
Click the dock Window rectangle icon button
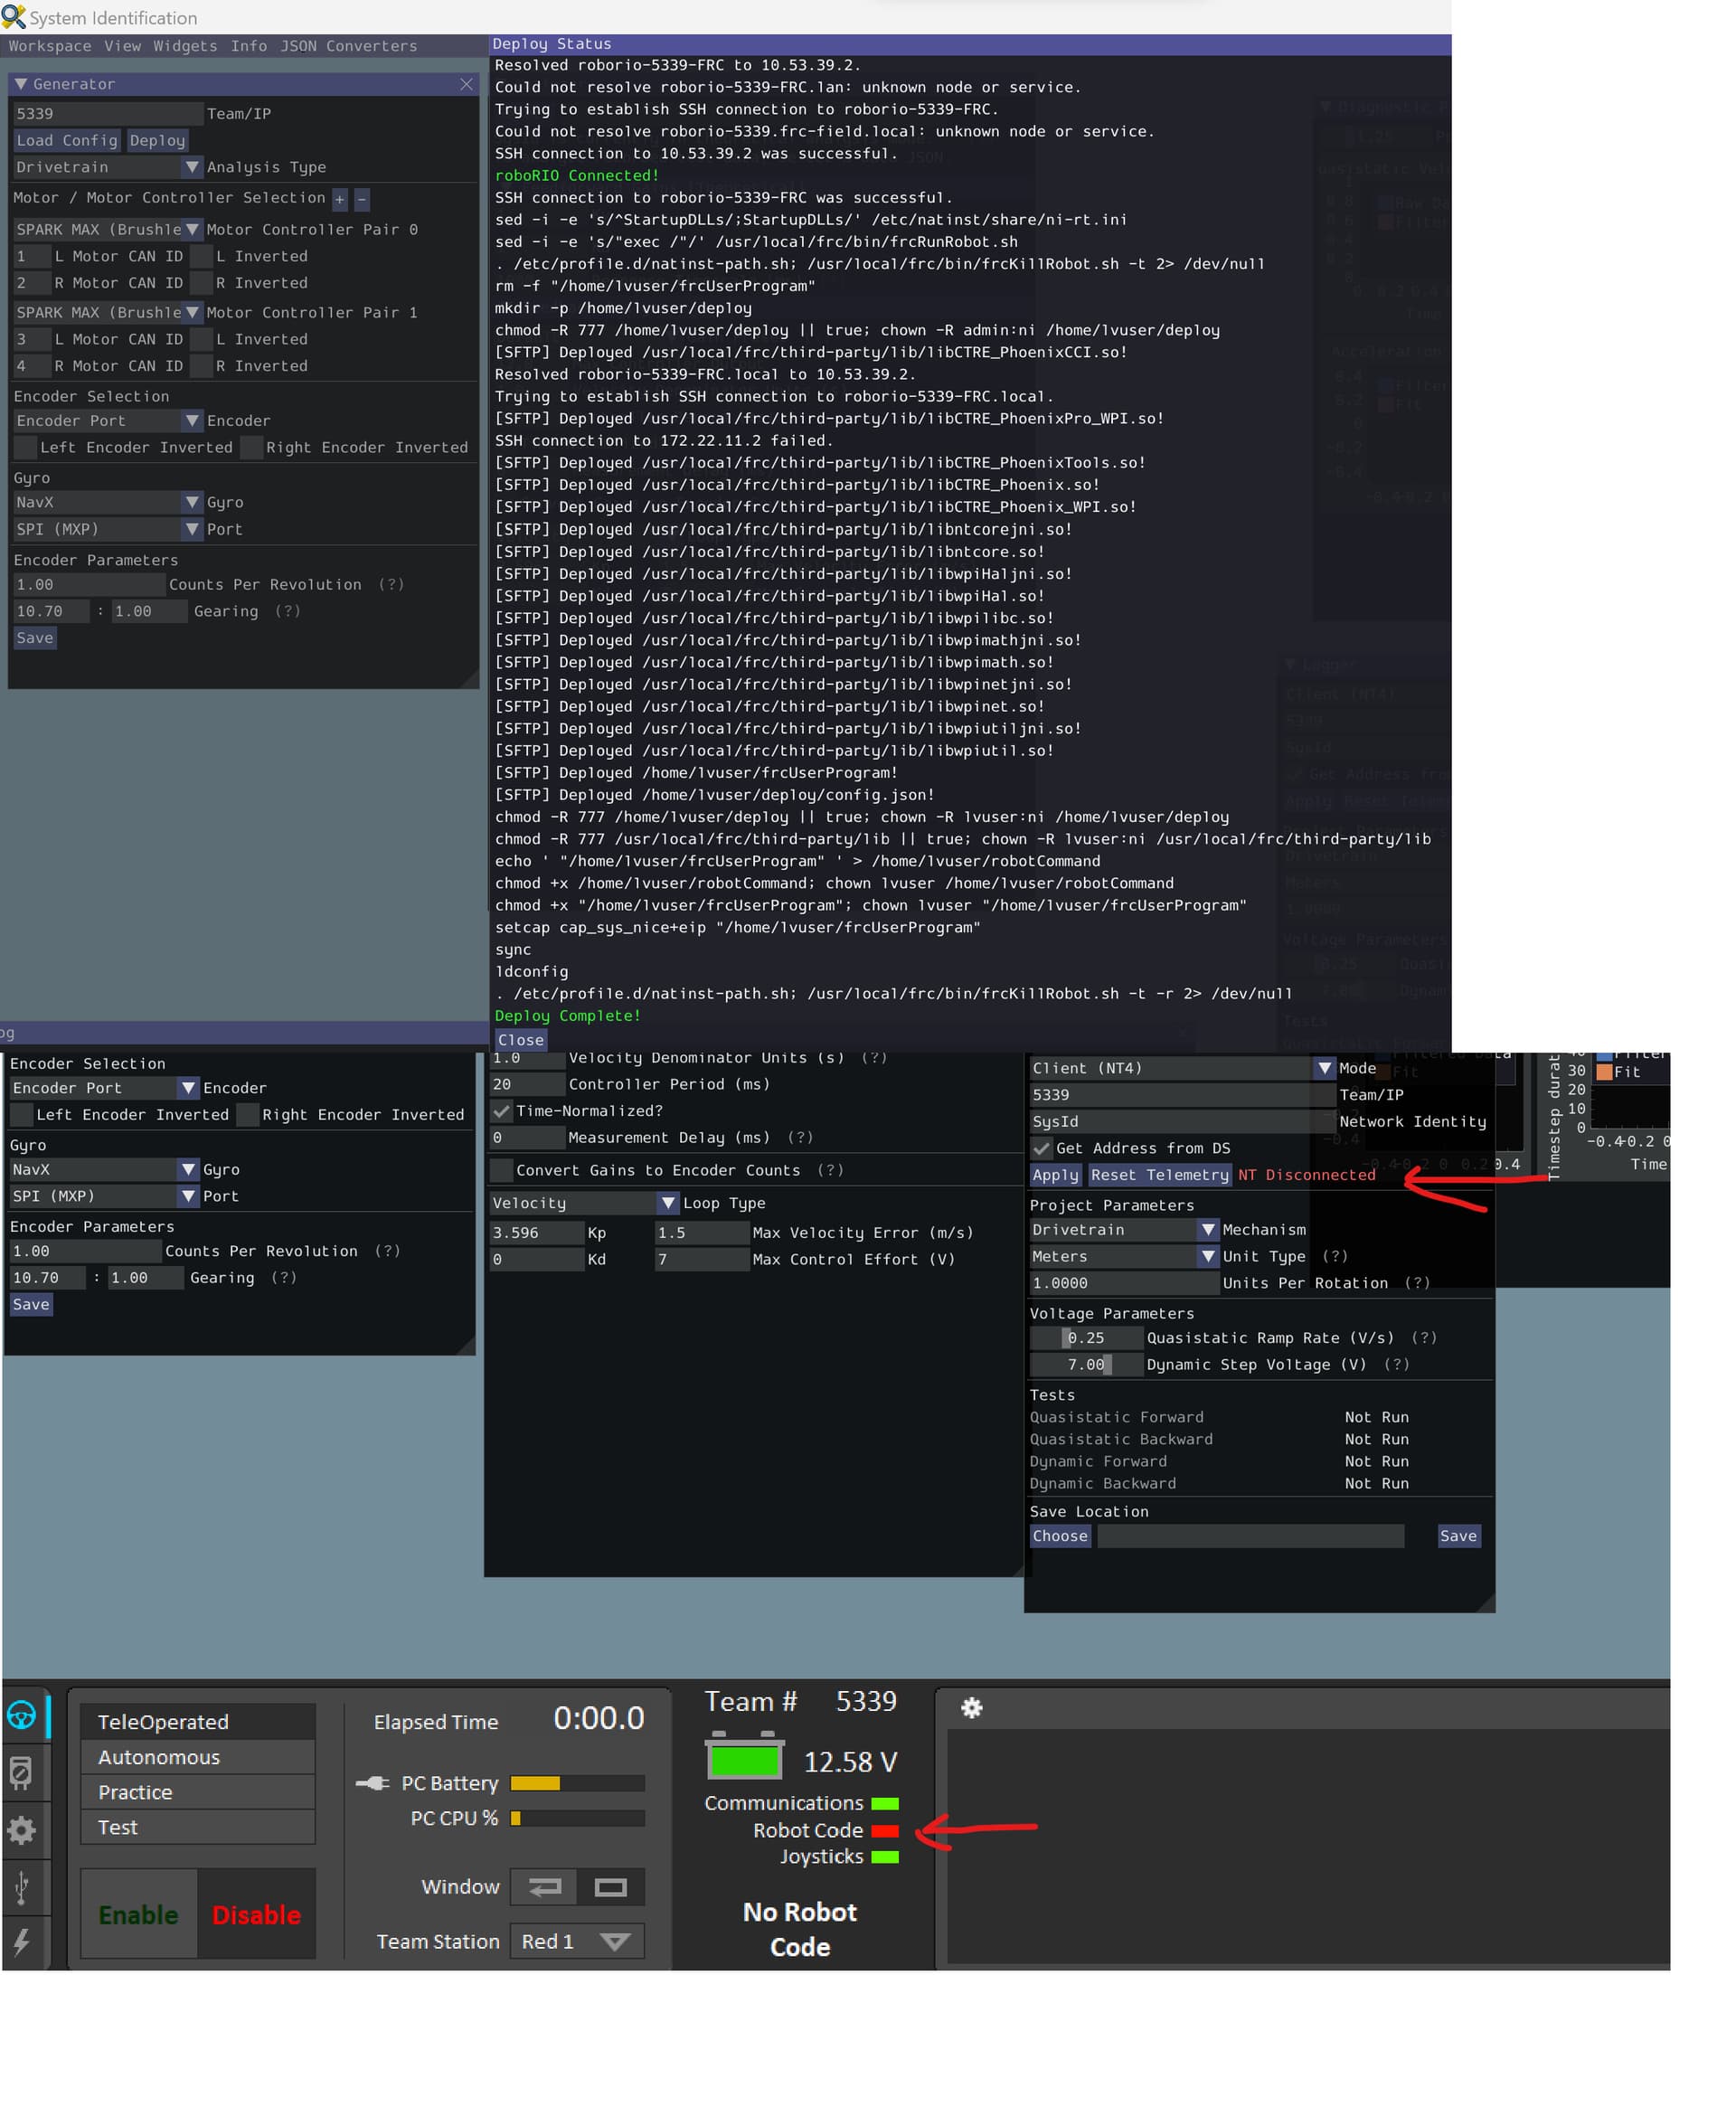pos(611,1887)
